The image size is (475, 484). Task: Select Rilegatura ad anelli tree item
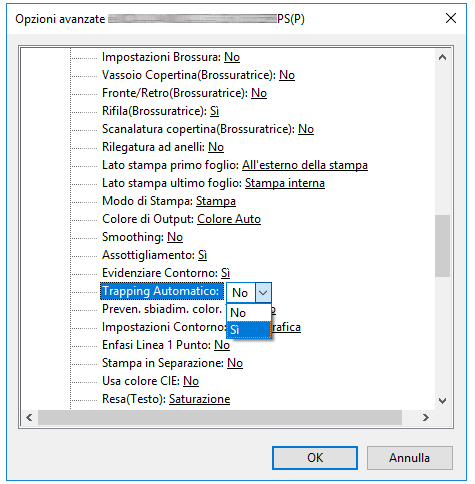click(163, 147)
